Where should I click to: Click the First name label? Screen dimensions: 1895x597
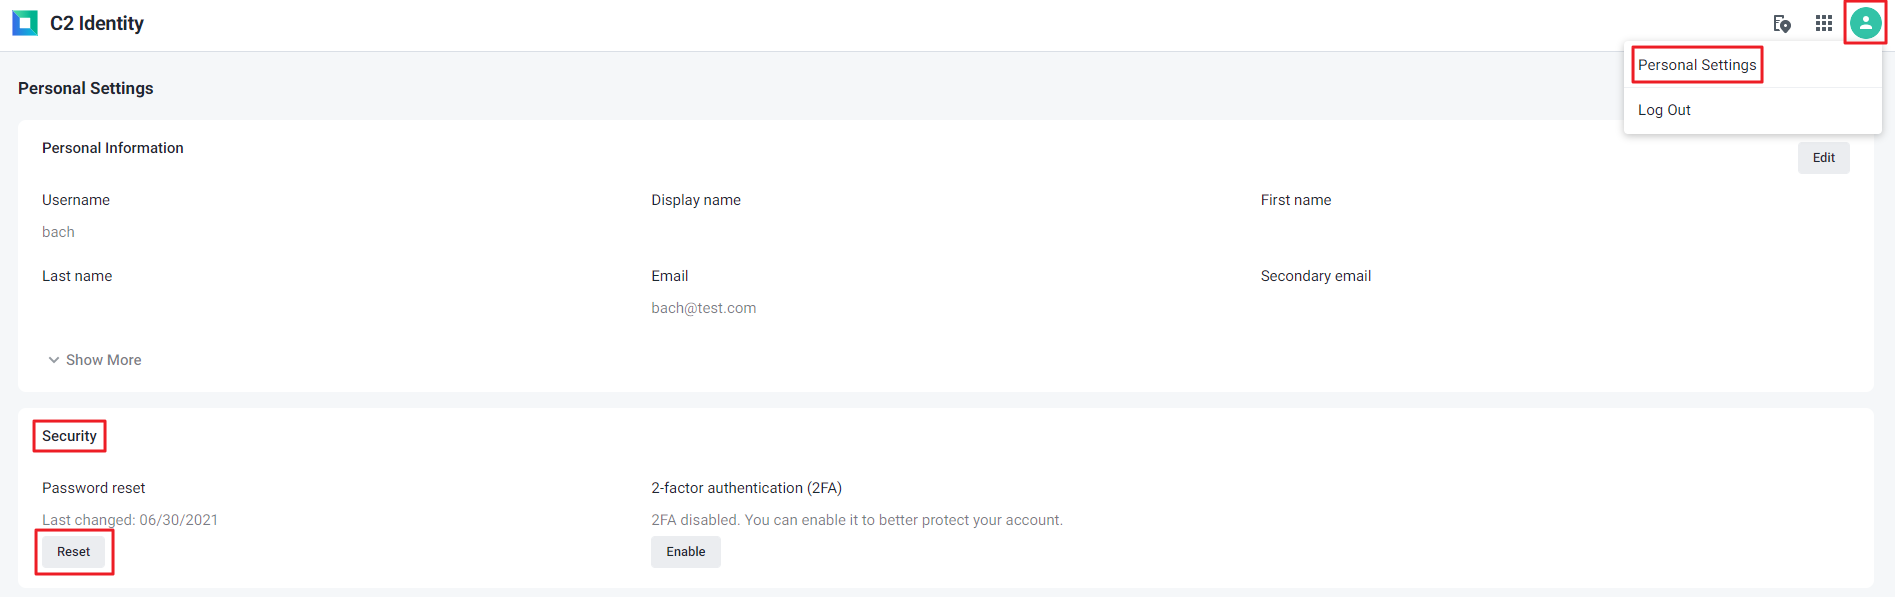1296,200
